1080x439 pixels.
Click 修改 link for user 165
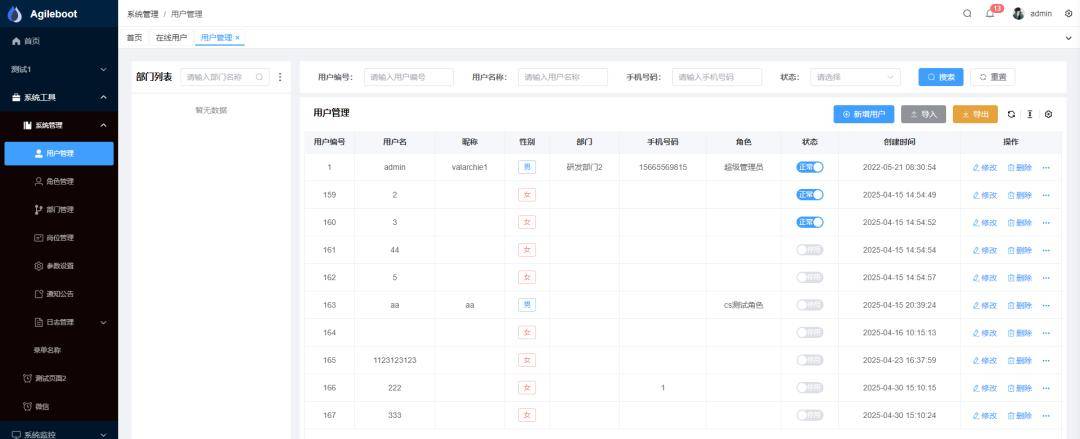click(985, 360)
